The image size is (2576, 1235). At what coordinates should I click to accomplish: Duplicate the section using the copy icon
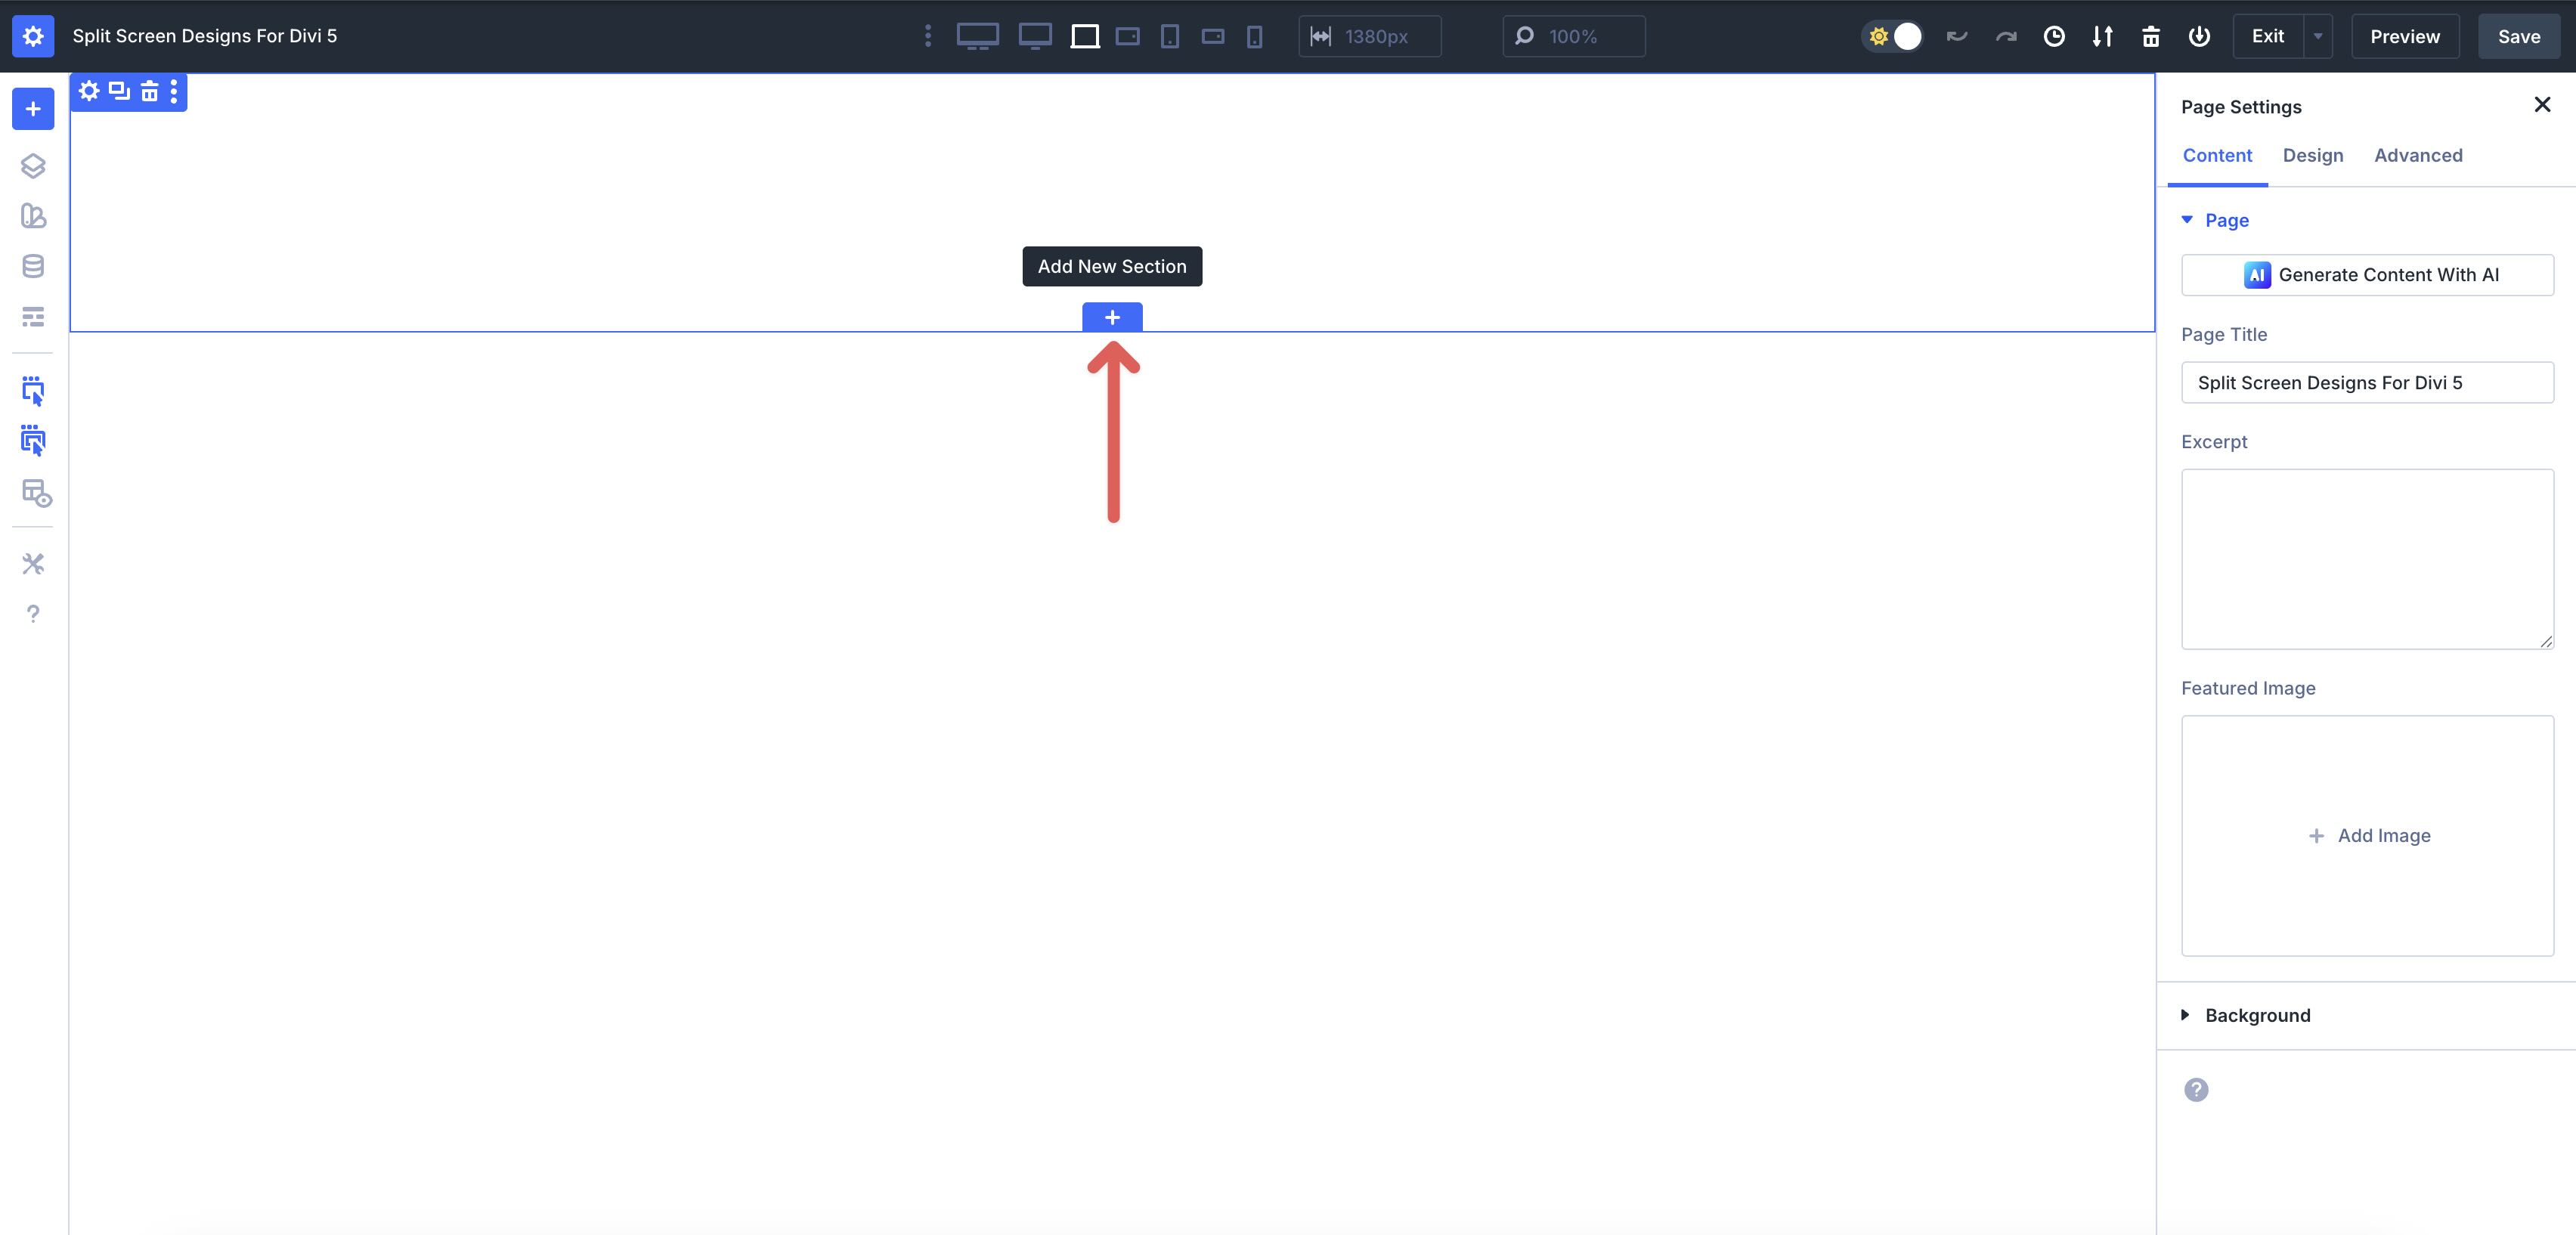click(119, 92)
